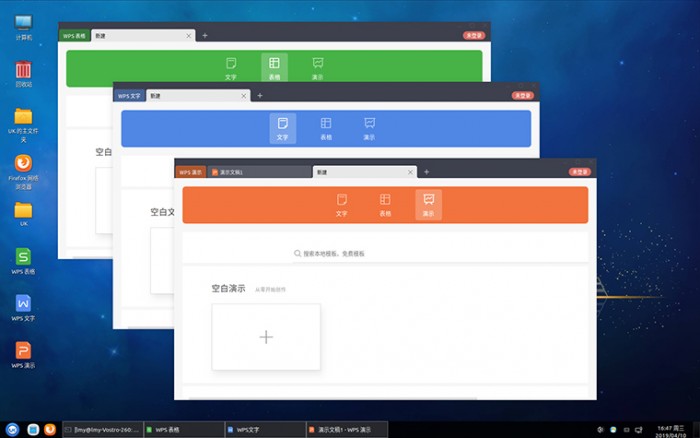Open WPS 表格 desktop shortcut
Viewport: 700px width, 438px height.
tap(23, 261)
